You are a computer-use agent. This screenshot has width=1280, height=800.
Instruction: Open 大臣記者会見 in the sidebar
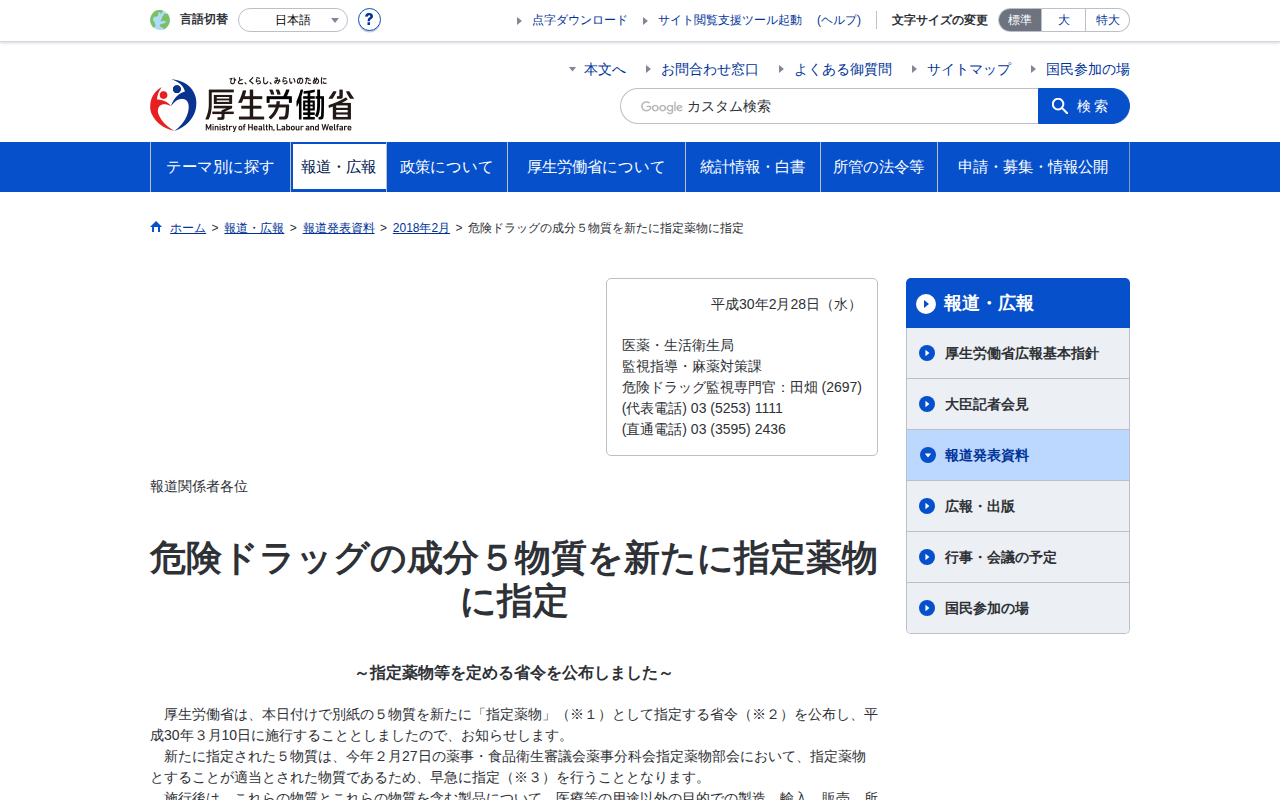point(1018,404)
